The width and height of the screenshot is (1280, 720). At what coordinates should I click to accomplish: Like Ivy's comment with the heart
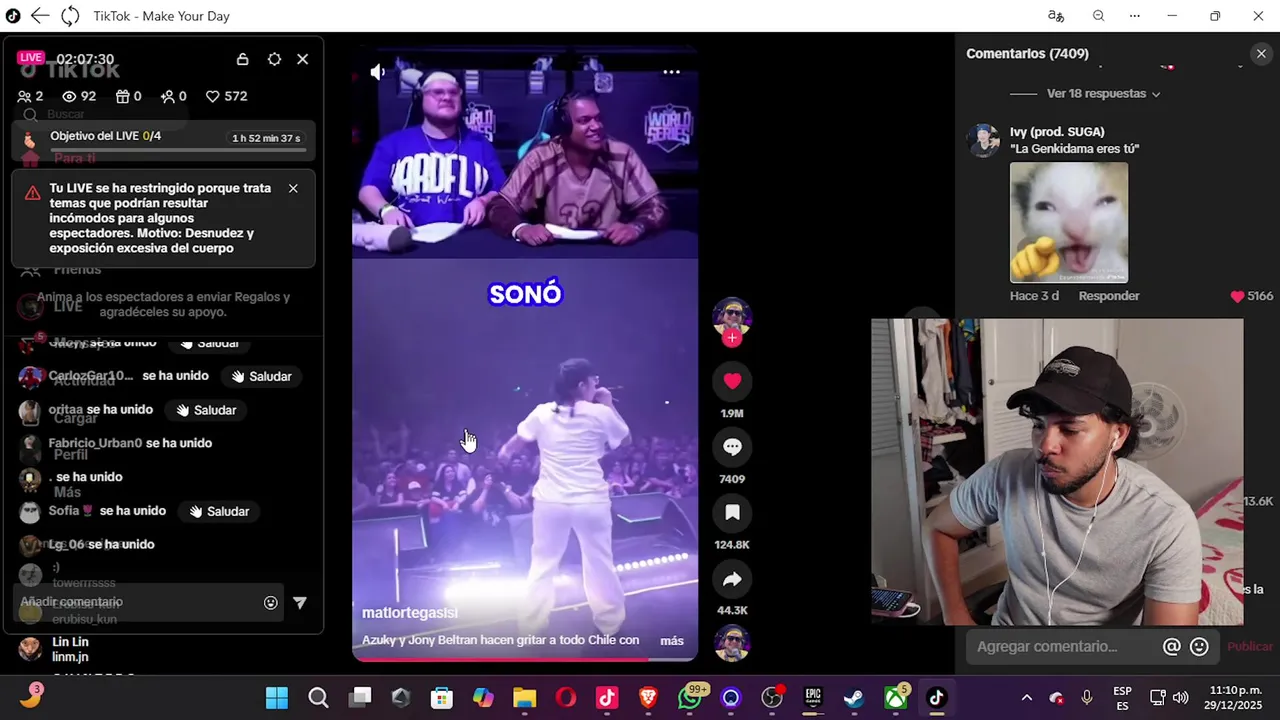click(1237, 296)
